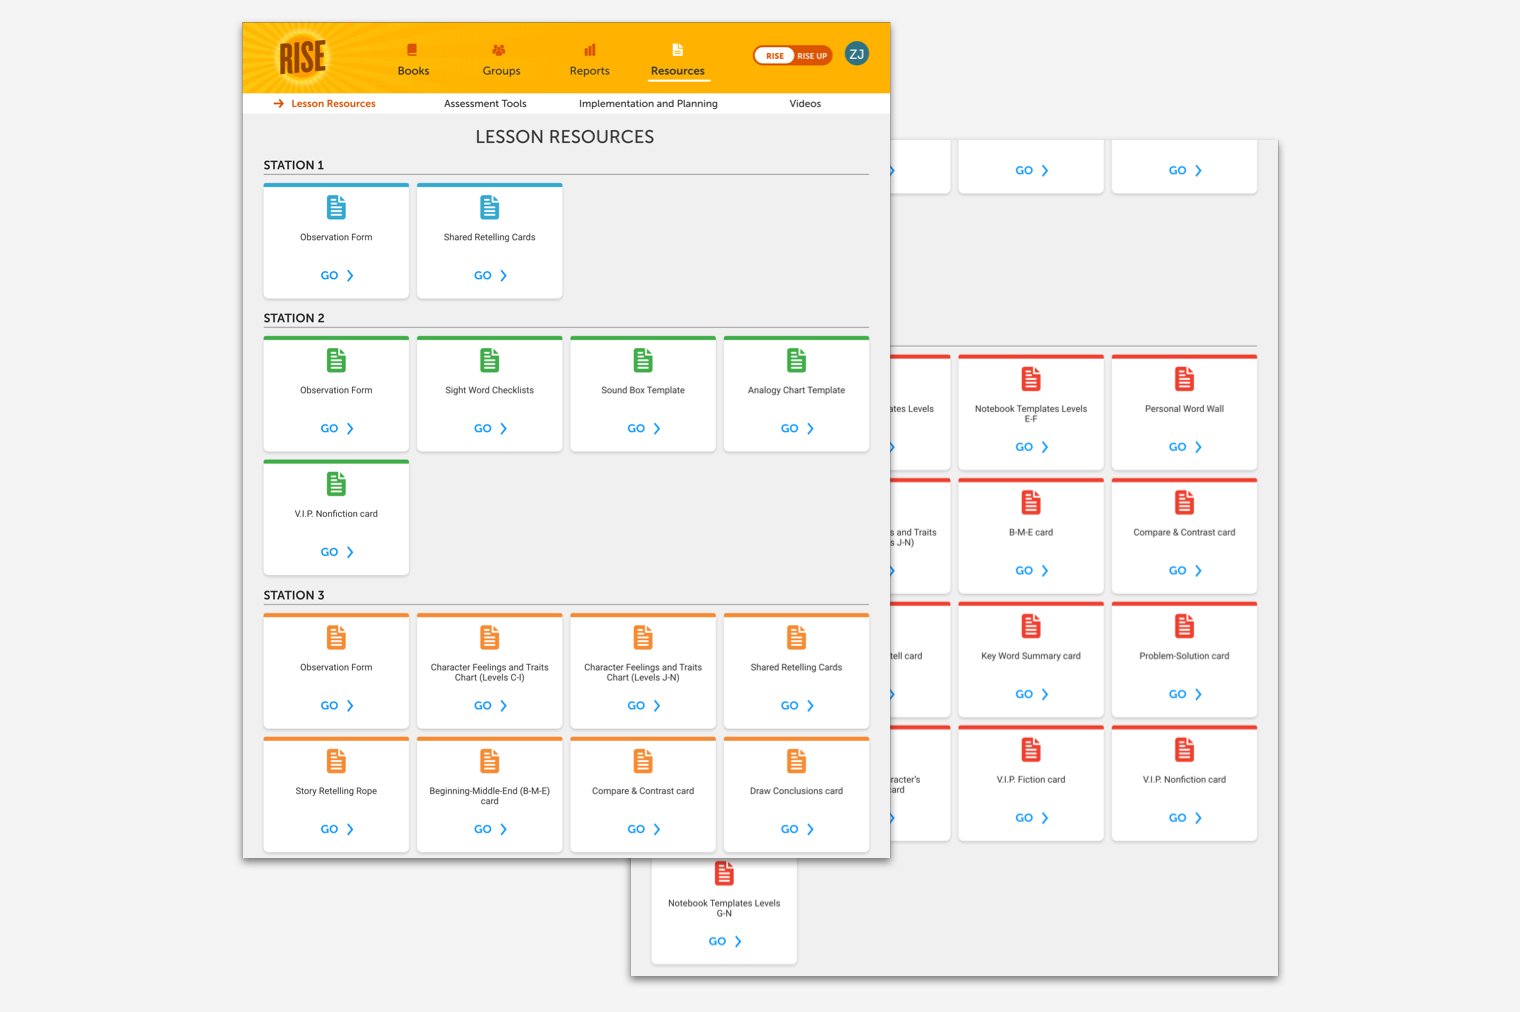Click the Personal Word Wall document icon
The width and height of the screenshot is (1520, 1012).
point(1184,380)
